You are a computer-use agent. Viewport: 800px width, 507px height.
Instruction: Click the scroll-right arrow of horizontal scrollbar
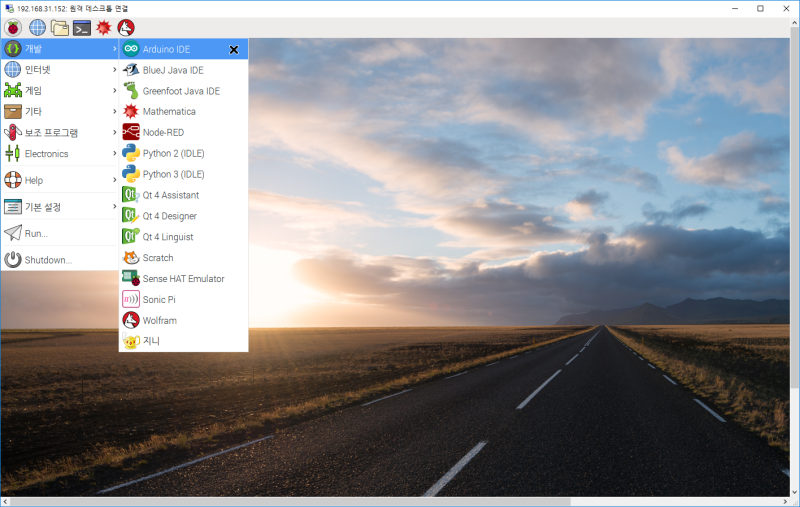pos(785,502)
